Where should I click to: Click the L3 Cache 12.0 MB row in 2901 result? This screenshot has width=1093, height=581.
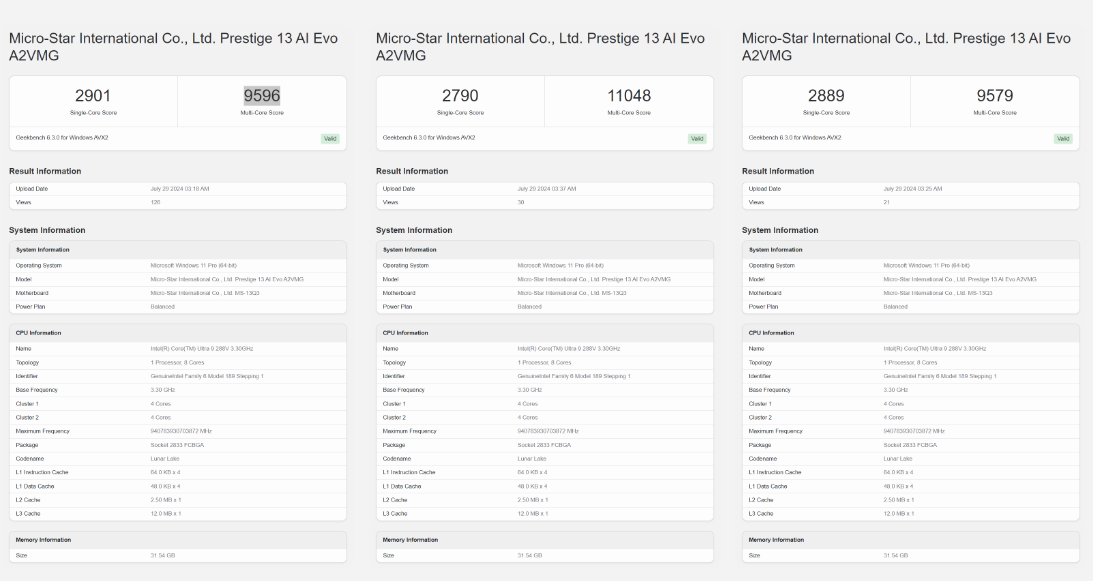point(178,514)
